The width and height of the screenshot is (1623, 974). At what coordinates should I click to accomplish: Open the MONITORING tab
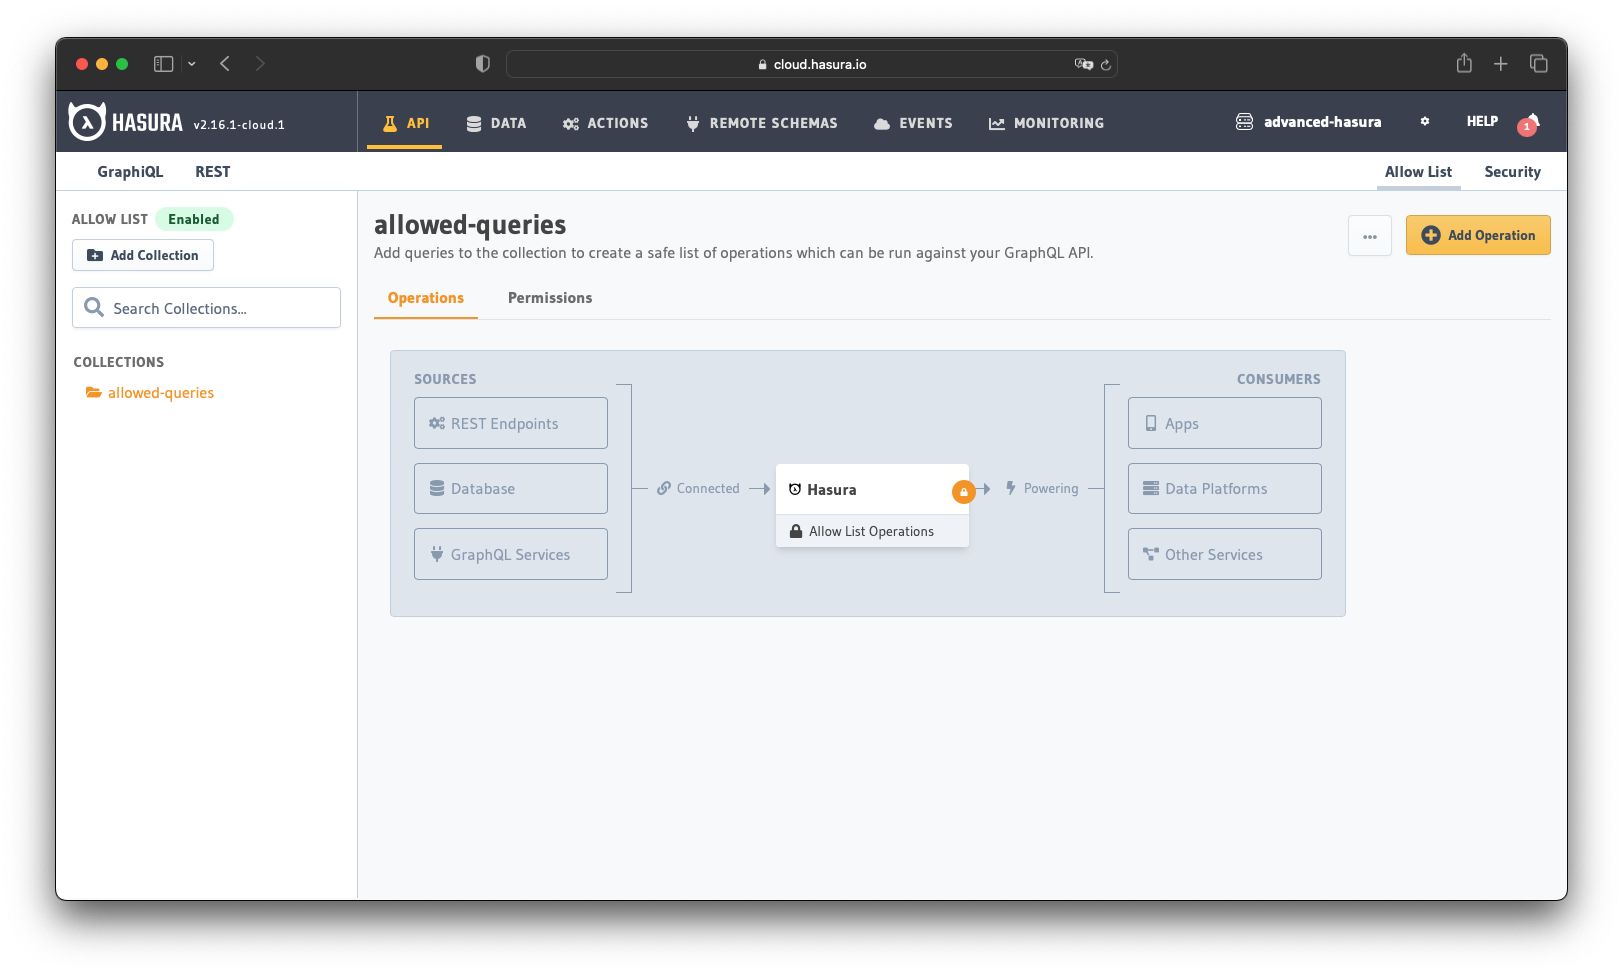pyautogui.click(x=1047, y=123)
